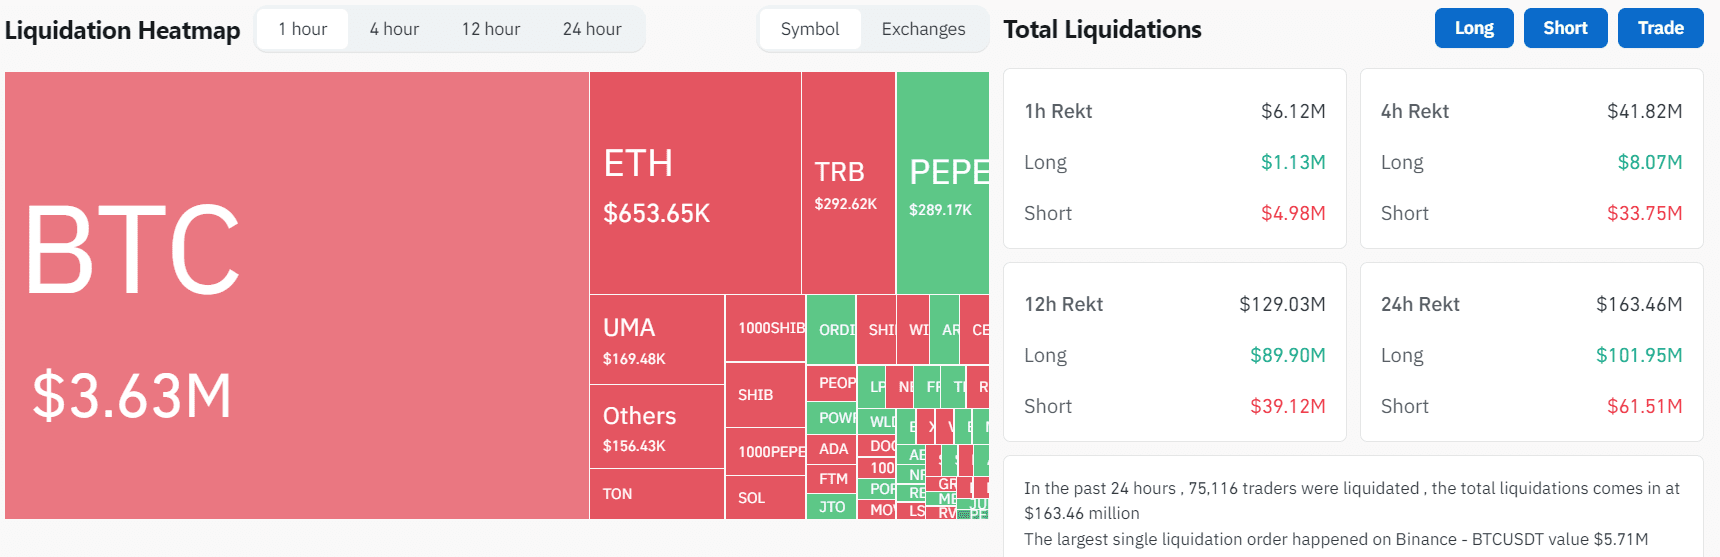Select the SOL heatmap tile

click(x=765, y=497)
